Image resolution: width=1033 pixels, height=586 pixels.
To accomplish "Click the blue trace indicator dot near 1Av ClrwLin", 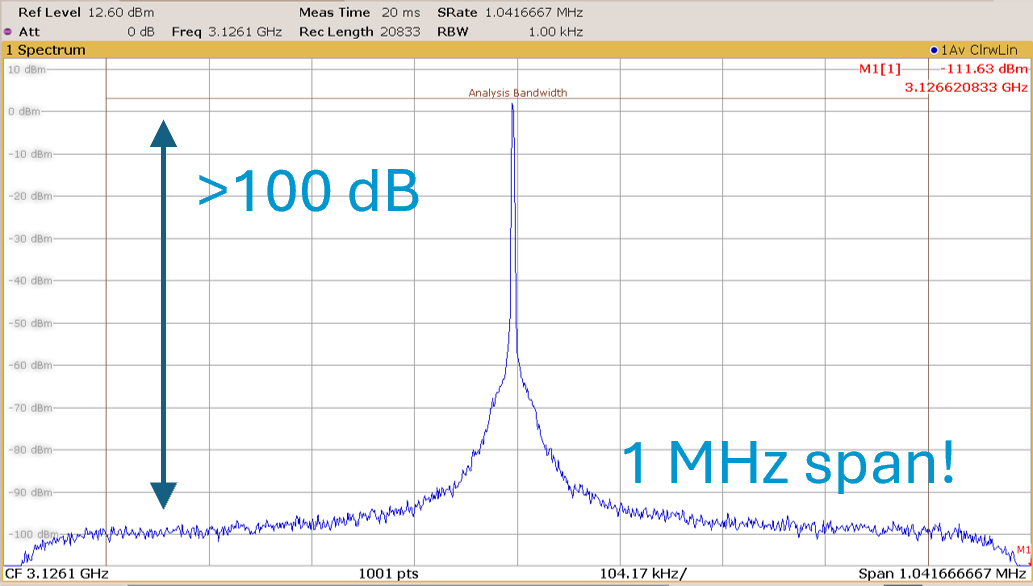I will (x=932, y=48).
